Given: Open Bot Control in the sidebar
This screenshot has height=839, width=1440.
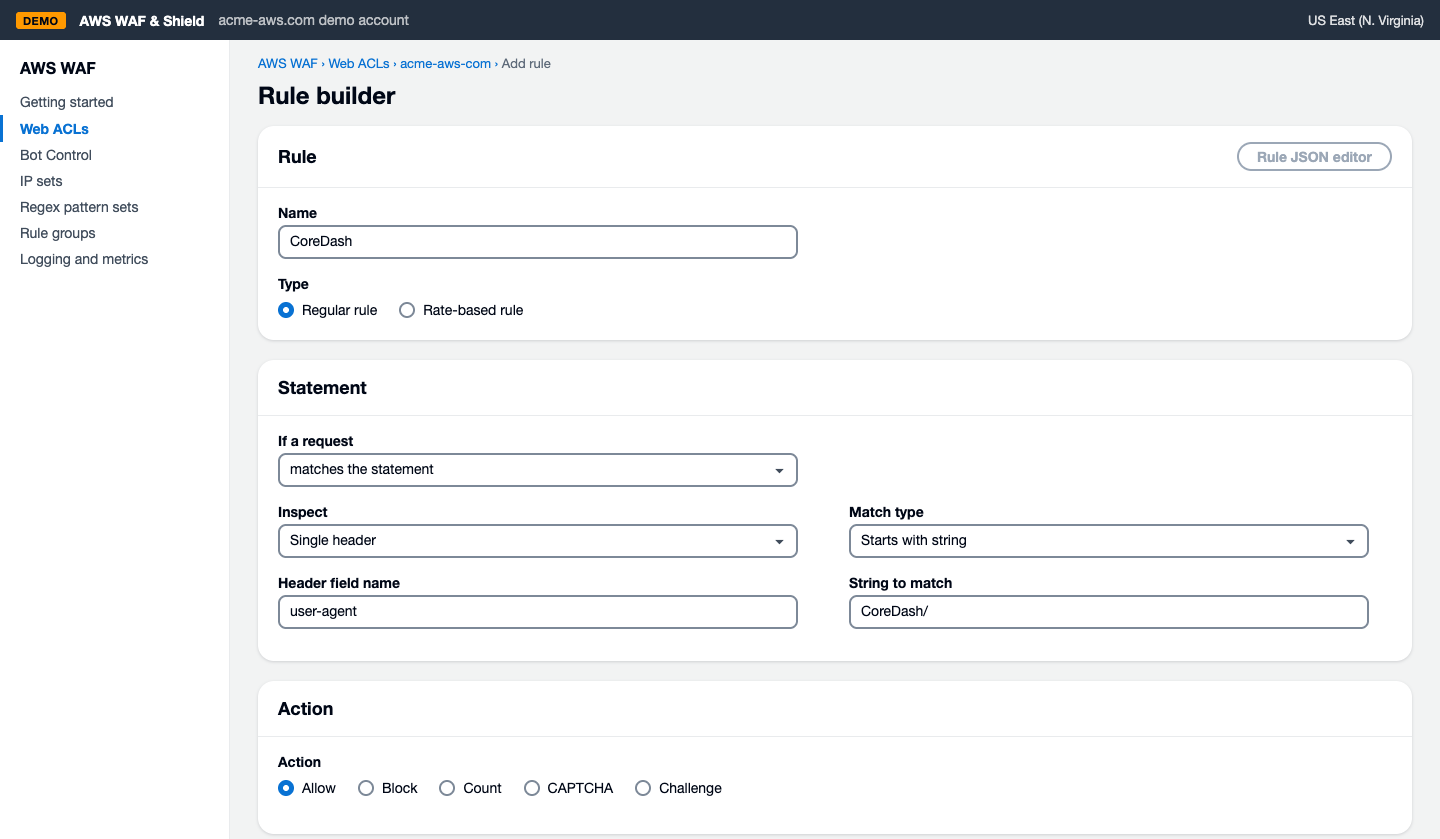Looking at the screenshot, I should click(x=56, y=155).
